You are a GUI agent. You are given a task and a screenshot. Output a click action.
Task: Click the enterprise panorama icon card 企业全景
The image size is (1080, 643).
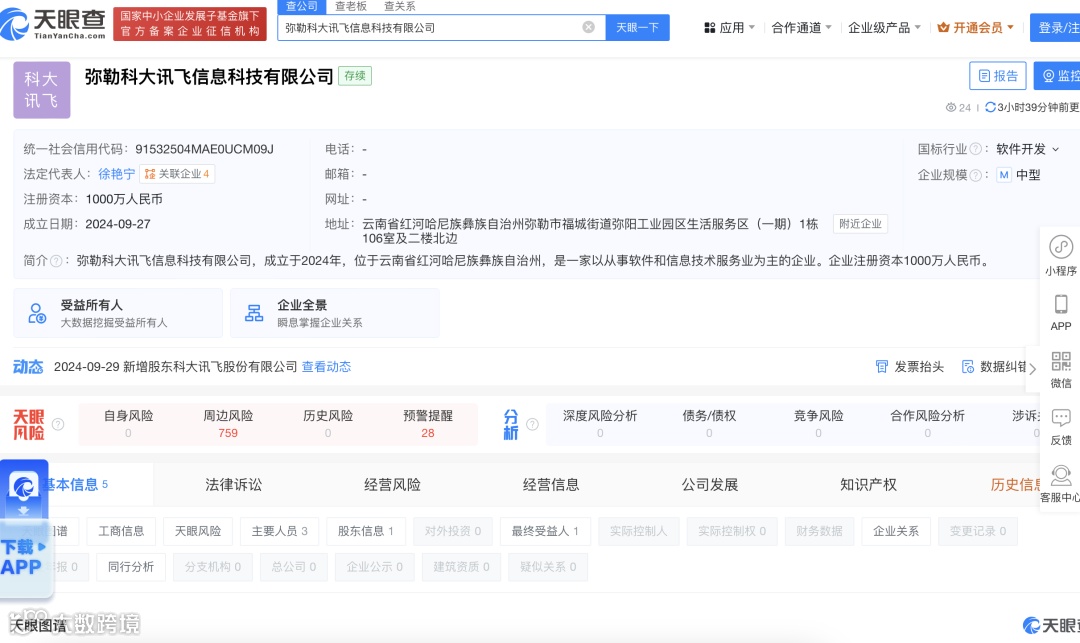335,313
